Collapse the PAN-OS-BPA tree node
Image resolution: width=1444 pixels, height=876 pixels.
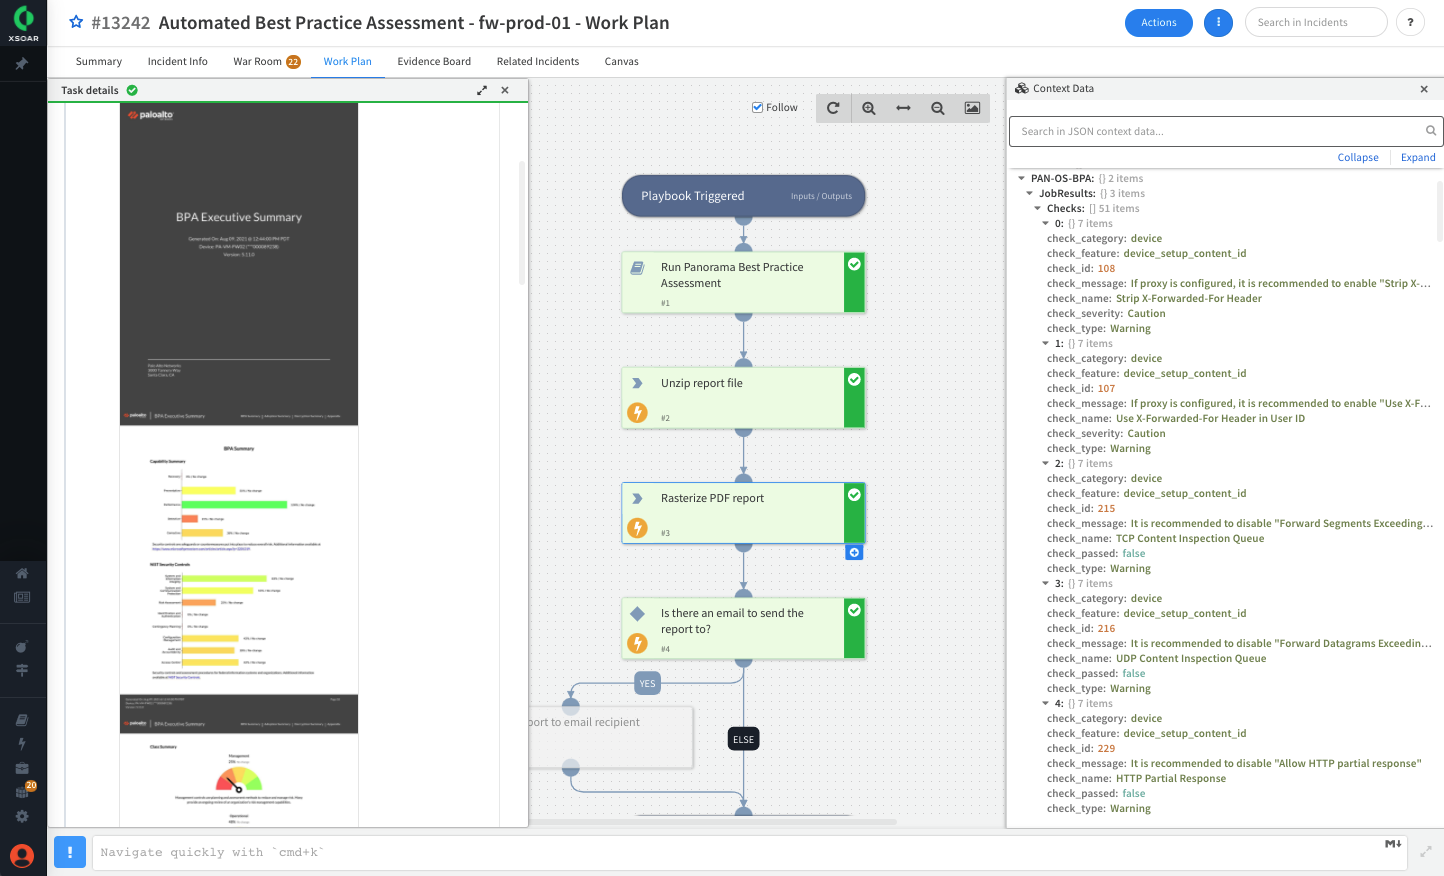click(x=1021, y=179)
